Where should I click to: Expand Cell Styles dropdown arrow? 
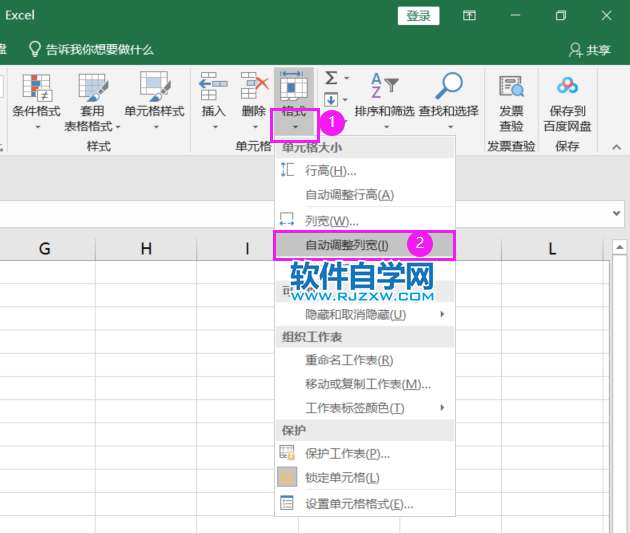click(x=156, y=127)
